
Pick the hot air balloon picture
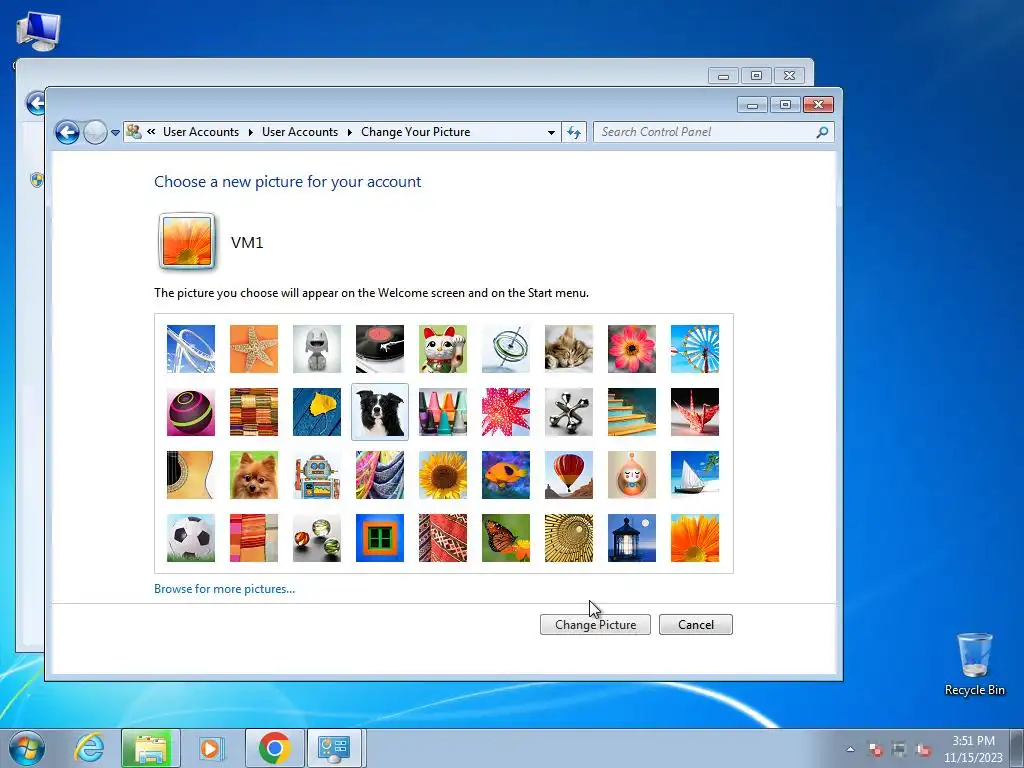[569, 475]
